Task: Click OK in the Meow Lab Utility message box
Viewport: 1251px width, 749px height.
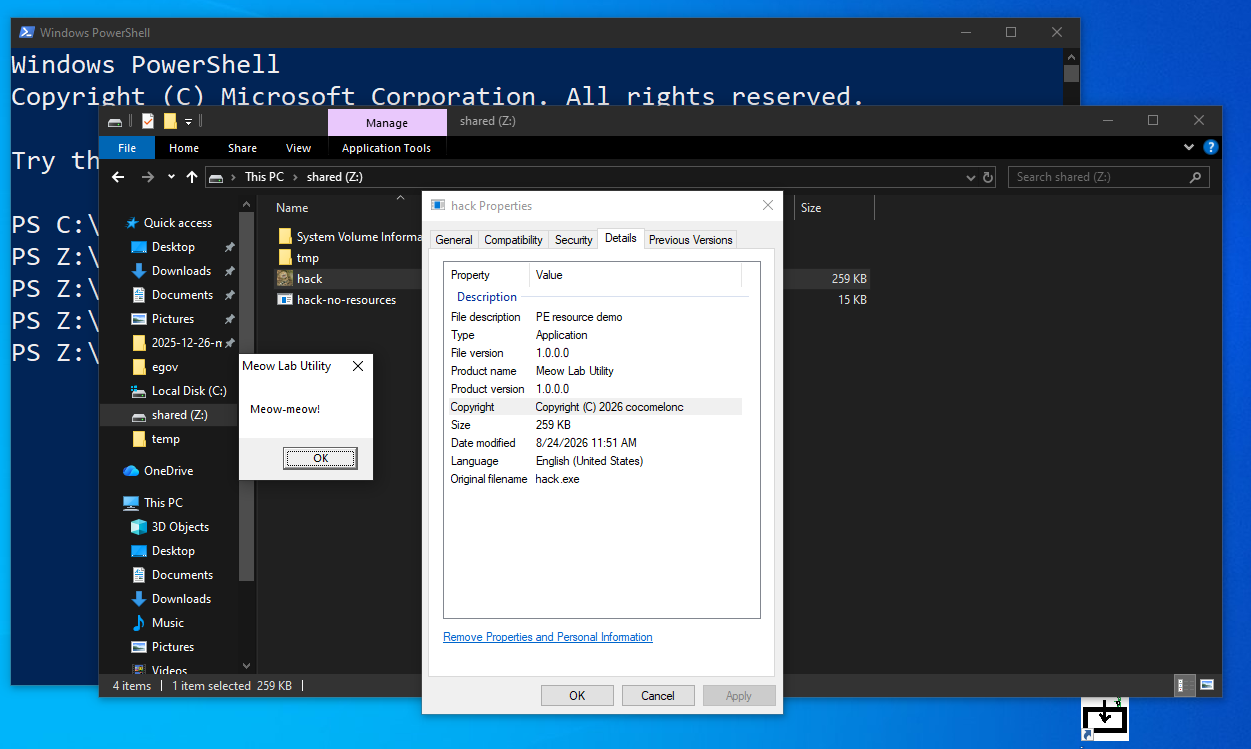Action: point(320,458)
